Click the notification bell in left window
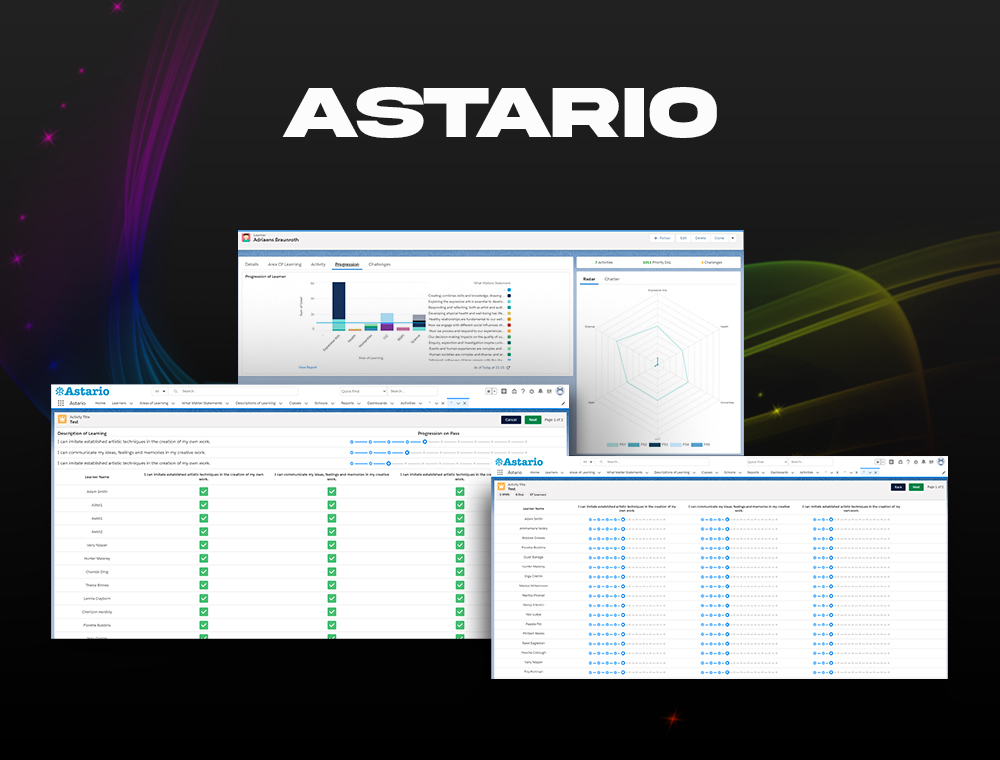Screen dimensions: 1000x760 point(541,391)
